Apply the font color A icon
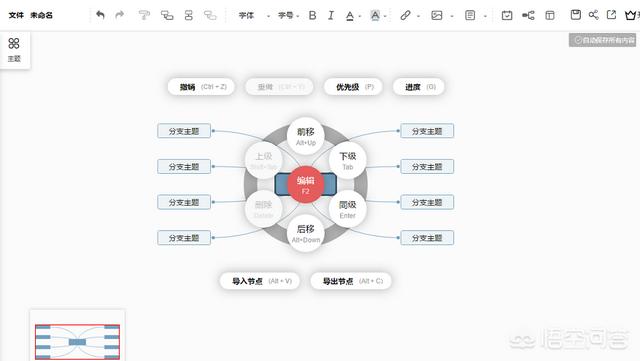640x361 pixels. point(350,16)
